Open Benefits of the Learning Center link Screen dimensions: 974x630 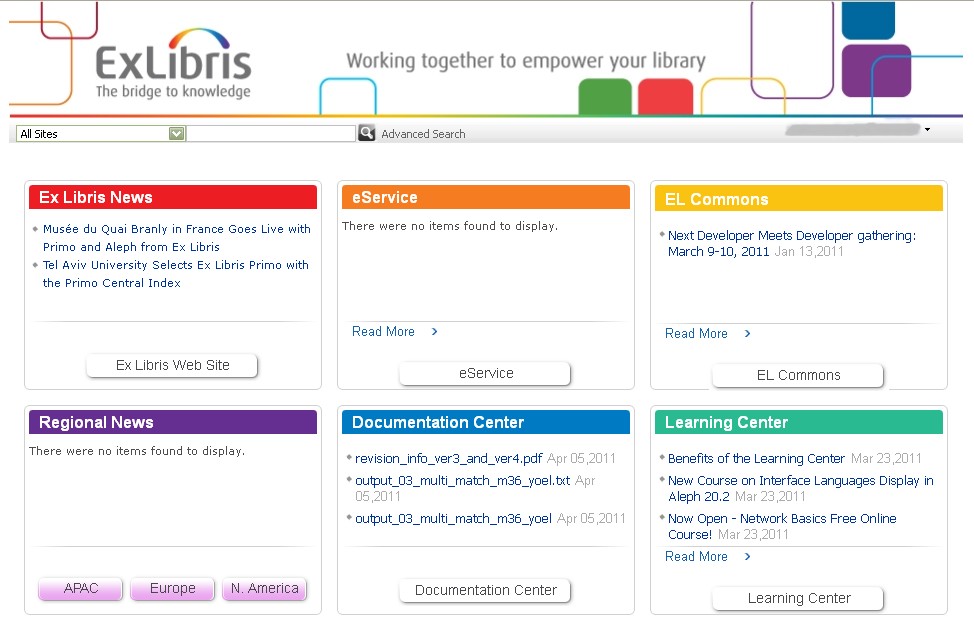(756, 459)
